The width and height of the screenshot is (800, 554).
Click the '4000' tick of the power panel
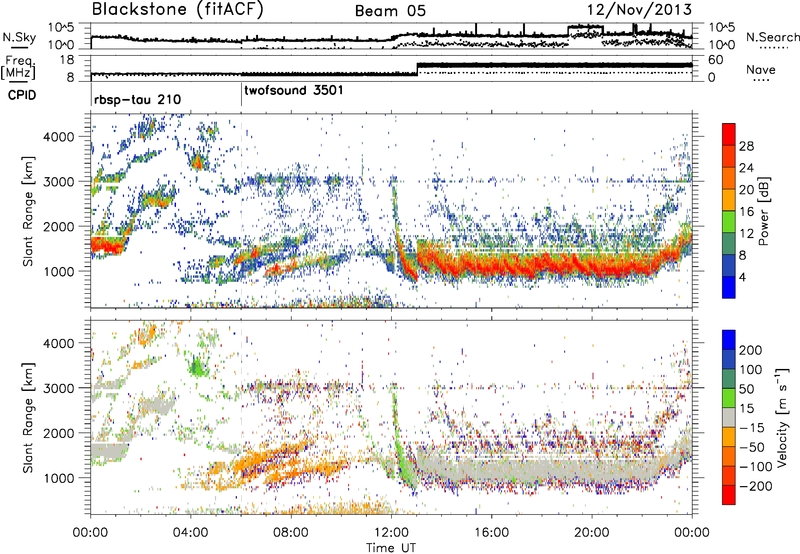coord(59,137)
